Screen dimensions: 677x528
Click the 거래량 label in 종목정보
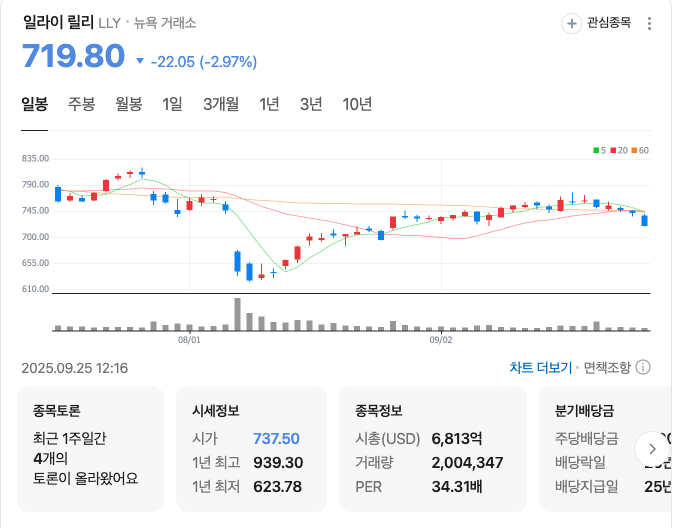(374, 463)
